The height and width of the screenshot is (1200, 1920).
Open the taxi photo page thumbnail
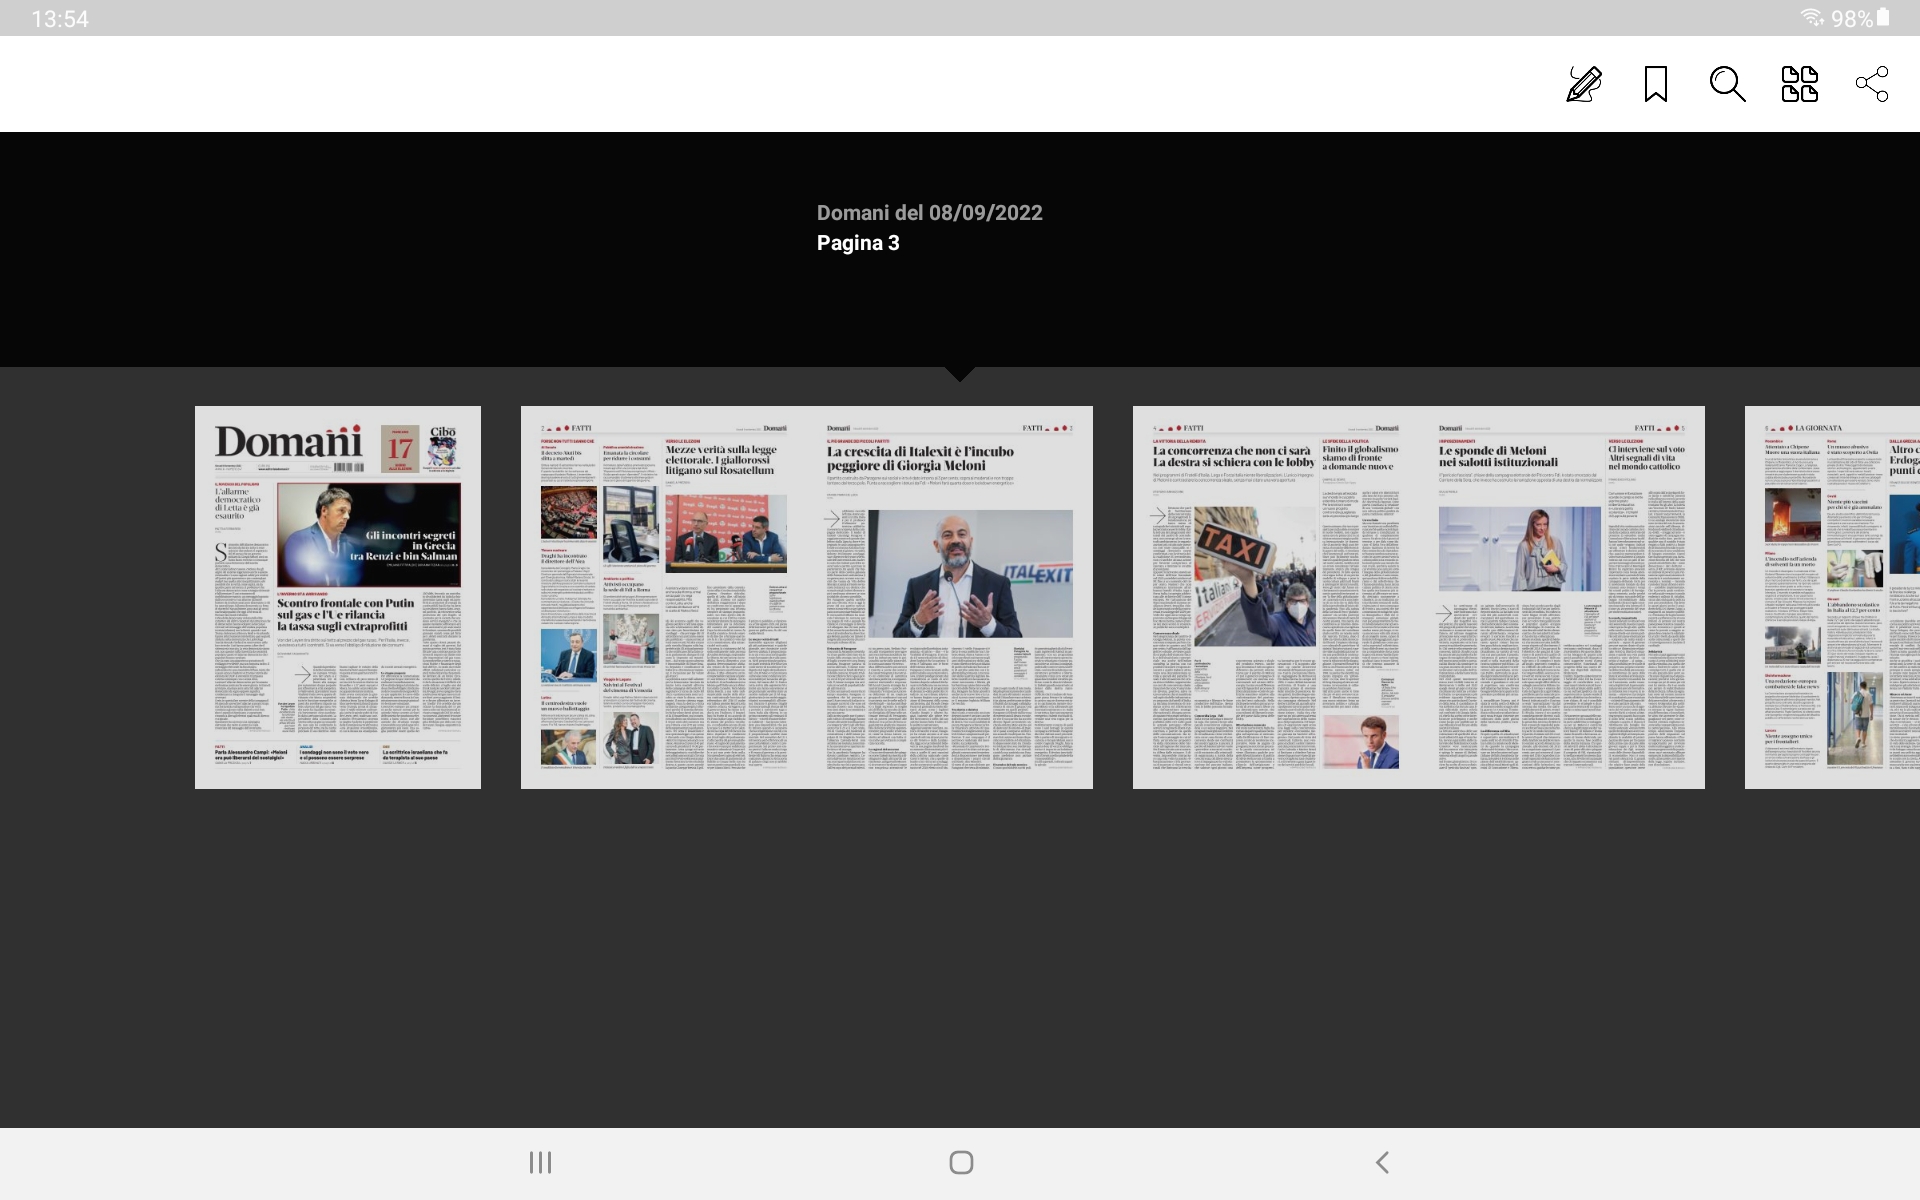click(1276, 597)
